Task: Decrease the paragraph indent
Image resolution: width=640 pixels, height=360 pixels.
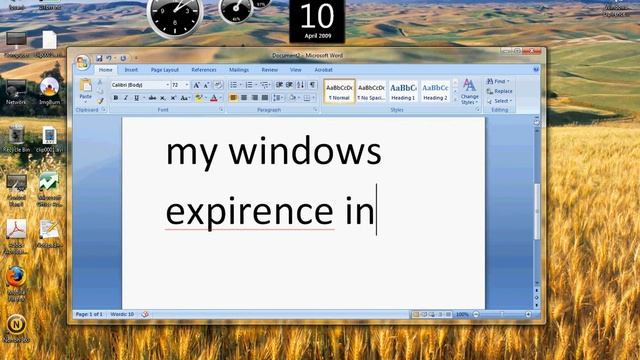Action: coord(280,85)
